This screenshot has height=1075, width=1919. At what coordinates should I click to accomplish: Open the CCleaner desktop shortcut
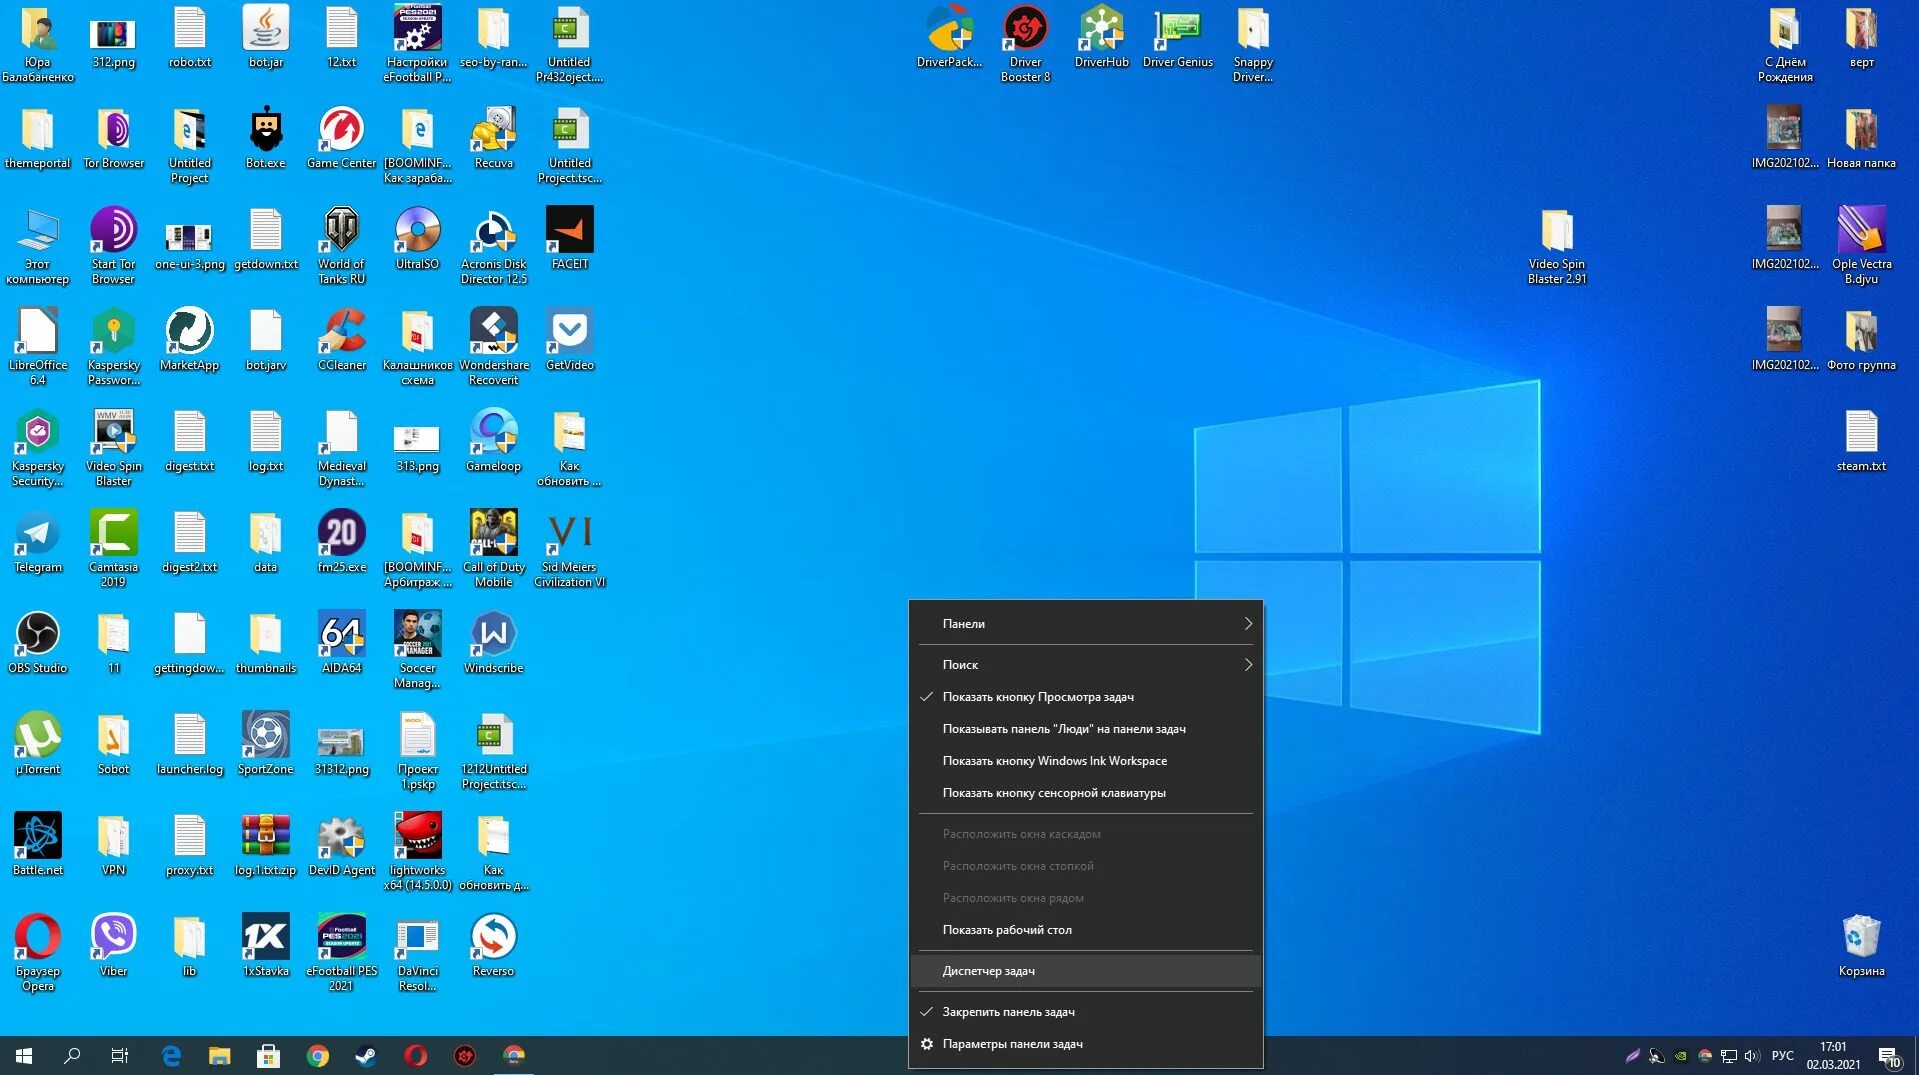pos(341,340)
